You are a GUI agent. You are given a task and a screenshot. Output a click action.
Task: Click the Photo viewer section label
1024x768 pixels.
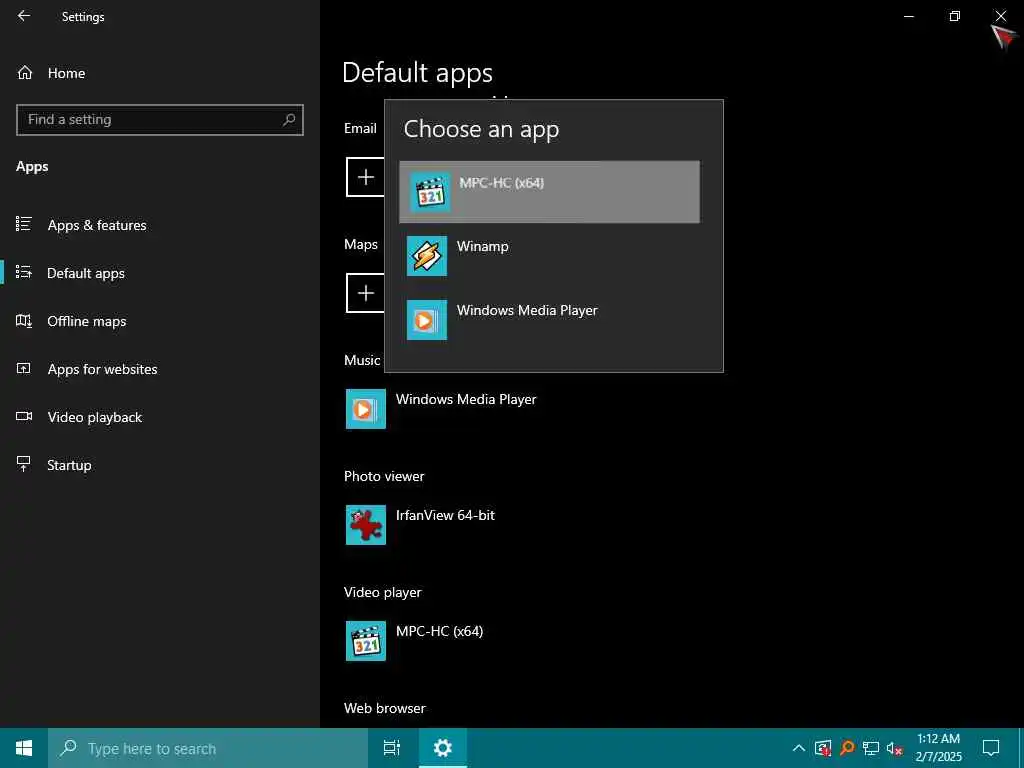click(x=384, y=476)
